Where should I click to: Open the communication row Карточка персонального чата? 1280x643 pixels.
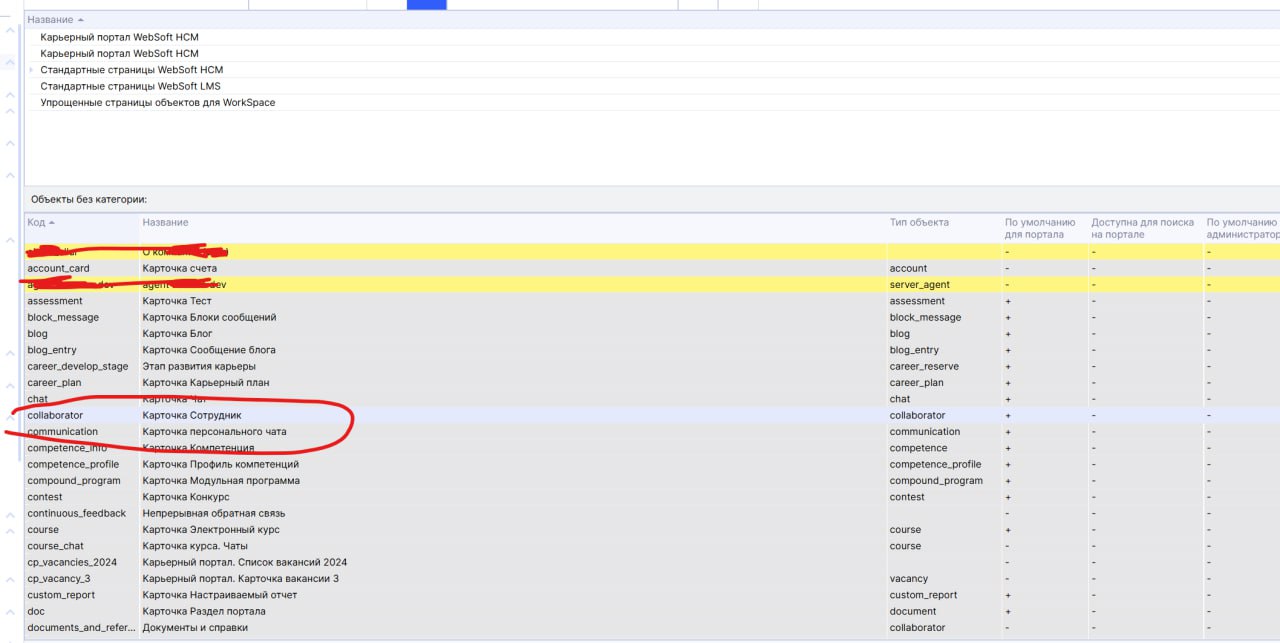coord(214,432)
